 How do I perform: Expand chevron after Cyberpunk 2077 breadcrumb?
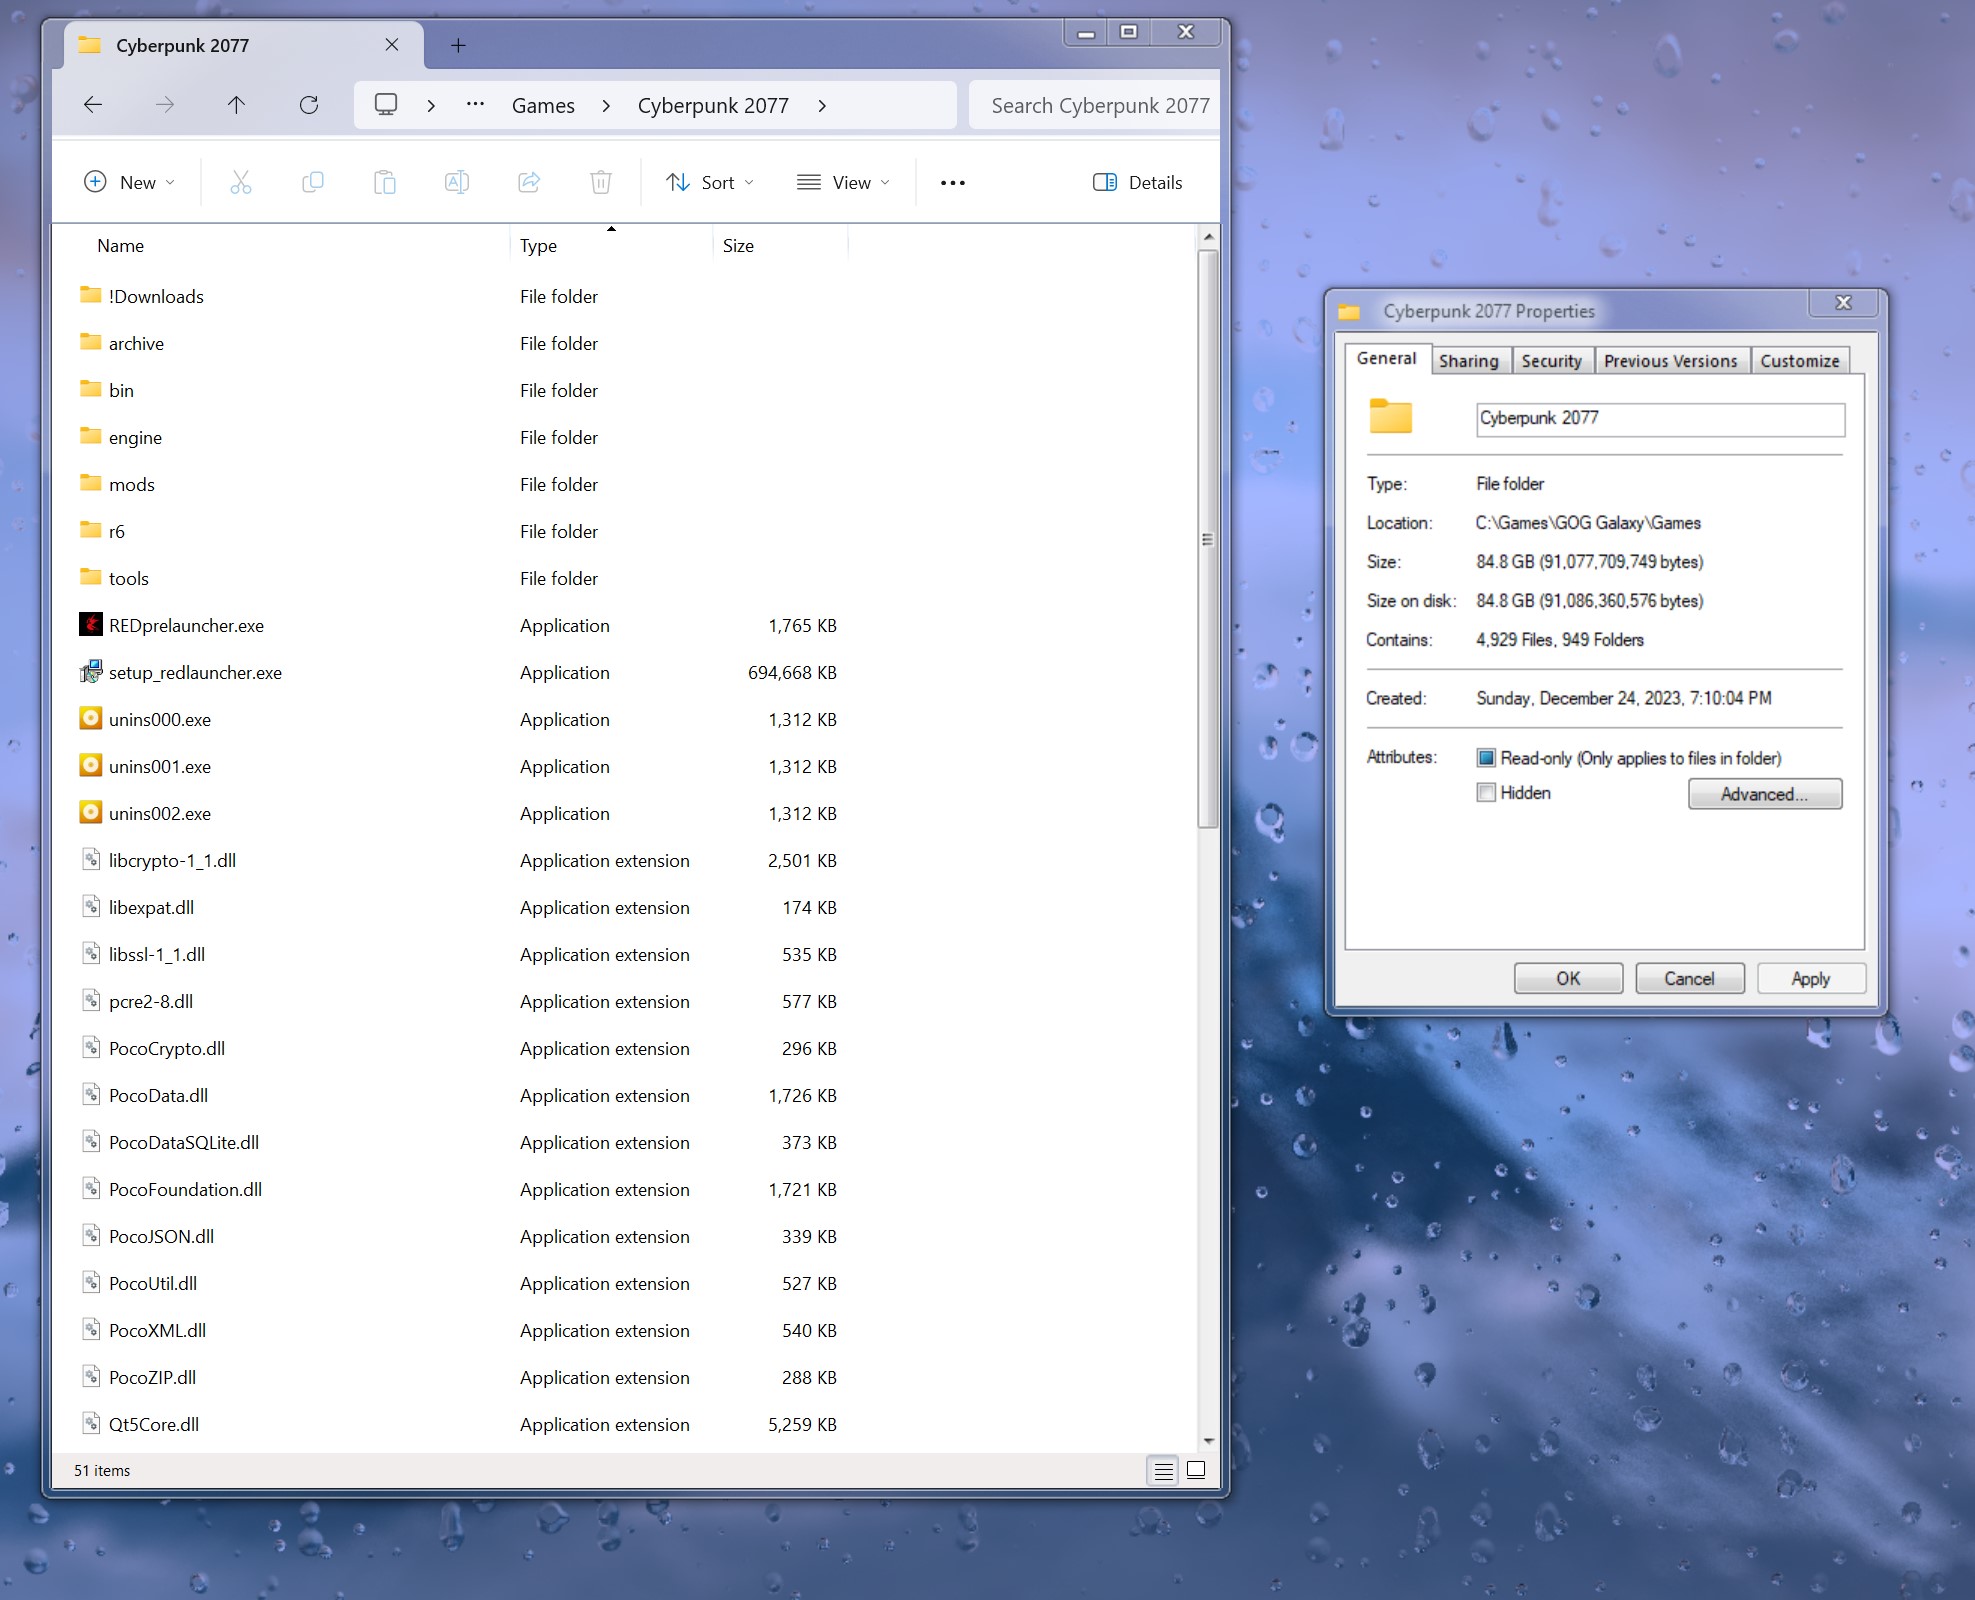[x=822, y=106]
